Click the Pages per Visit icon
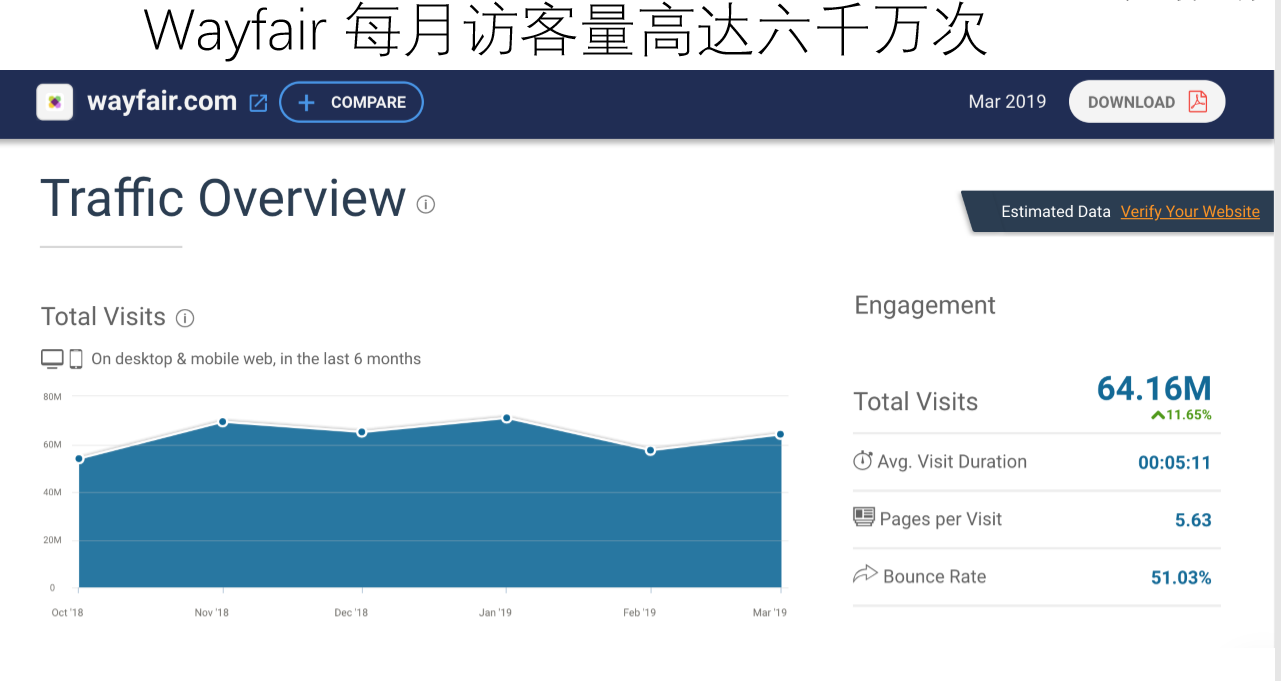Viewport: 1281px width, 681px height. coord(864,518)
